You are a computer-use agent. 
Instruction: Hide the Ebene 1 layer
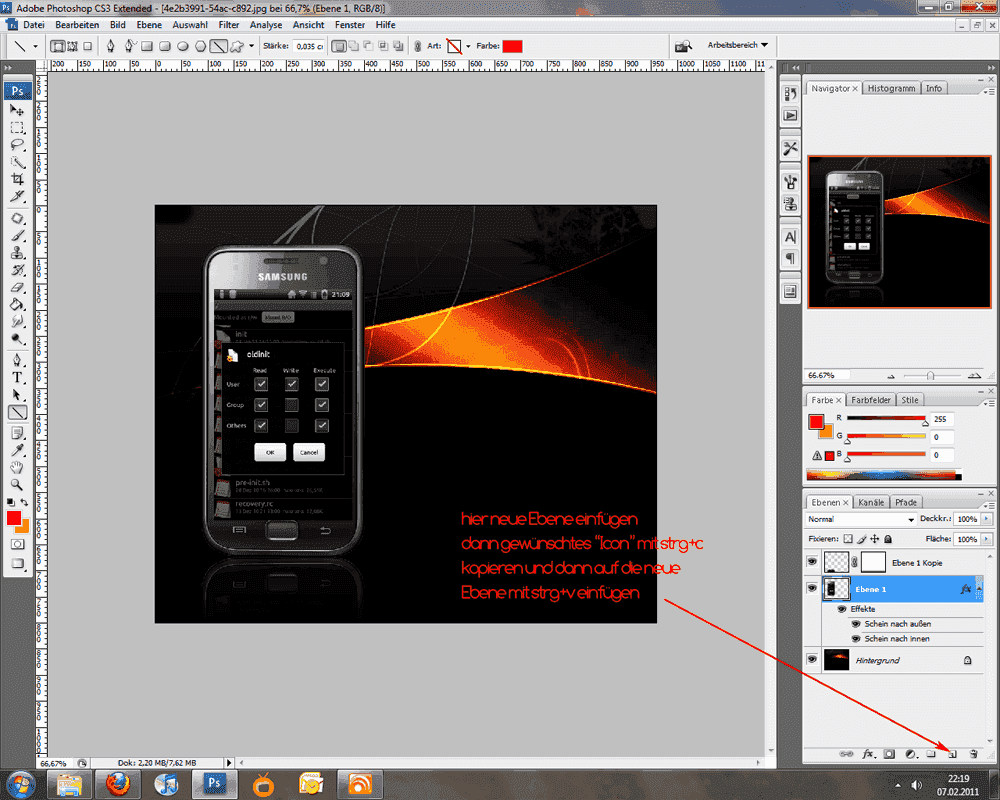pyautogui.click(x=812, y=588)
